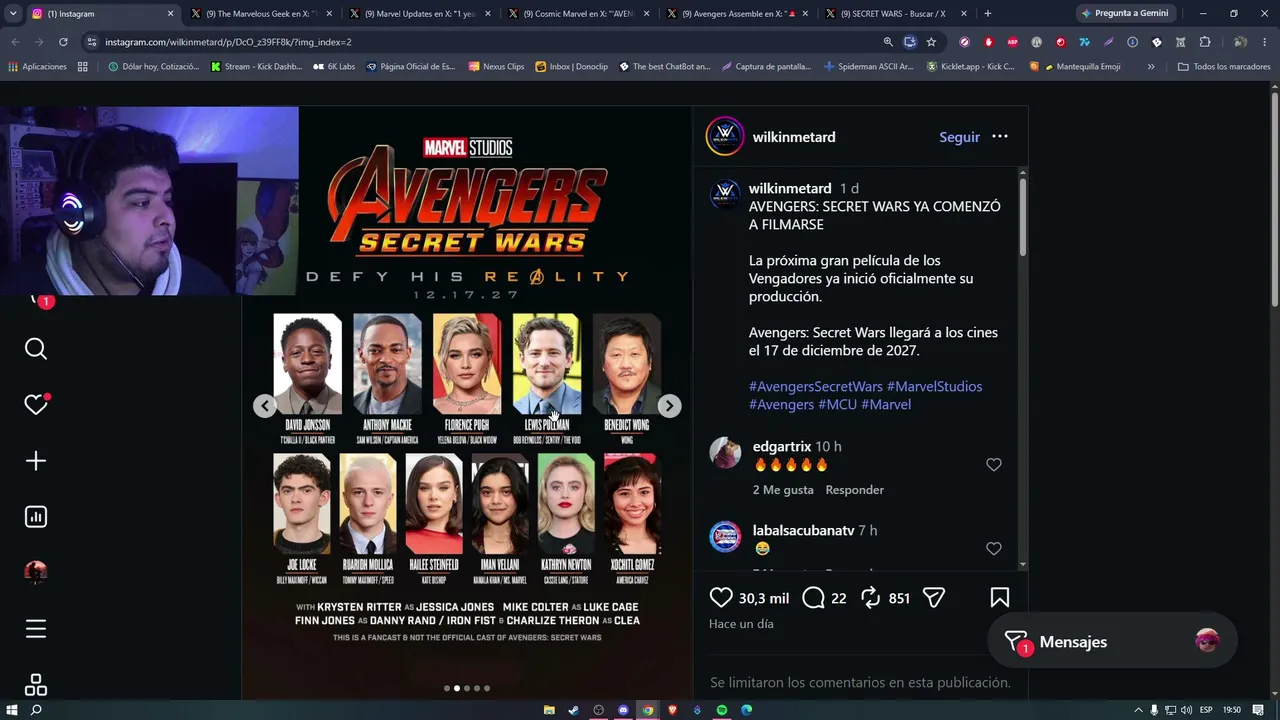This screenshot has width=1280, height=720.
Task: Open the #MCU hashtag link
Action: (x=837, y=405)
